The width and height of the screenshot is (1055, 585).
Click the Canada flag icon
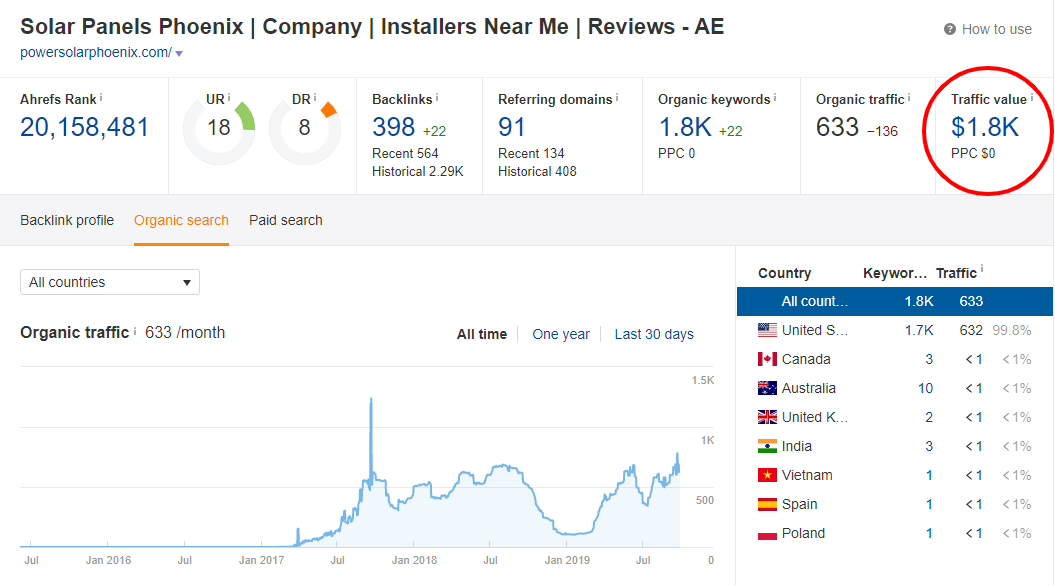point(767,359)
